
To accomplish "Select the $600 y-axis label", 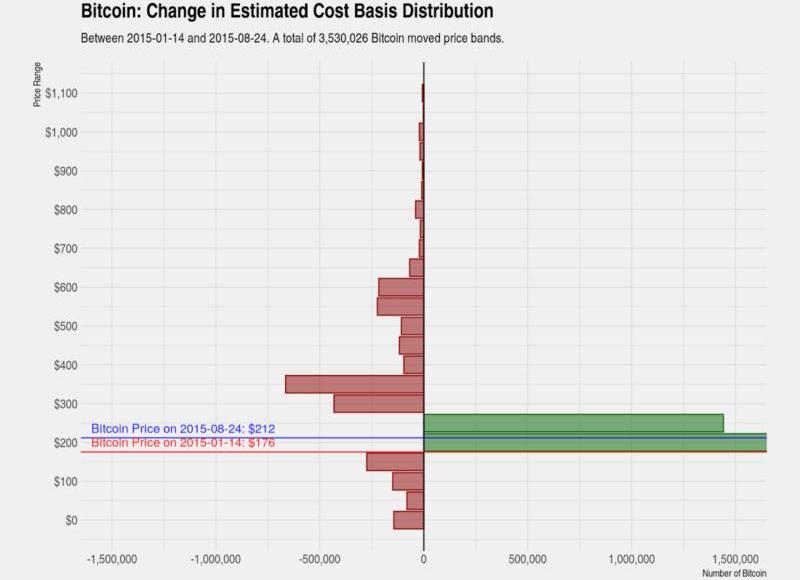I will (66, 287).
